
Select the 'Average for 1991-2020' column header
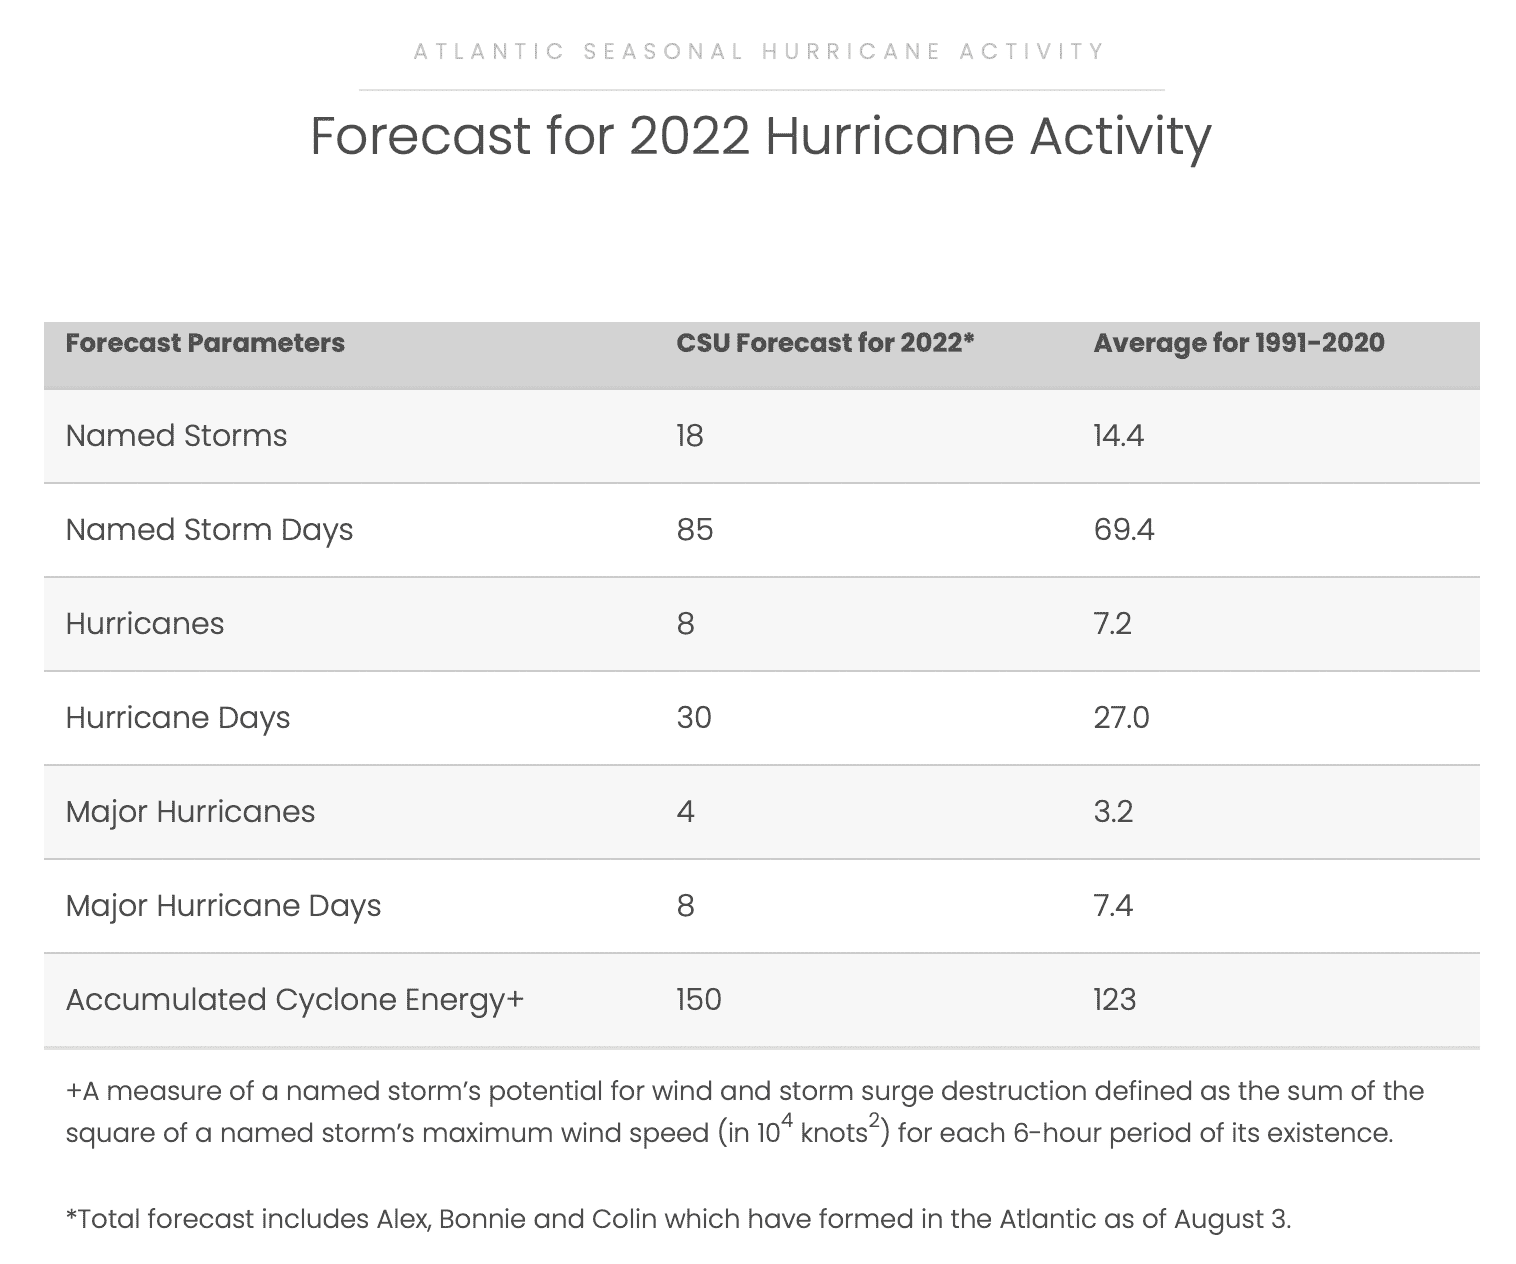click(1239, 343)
